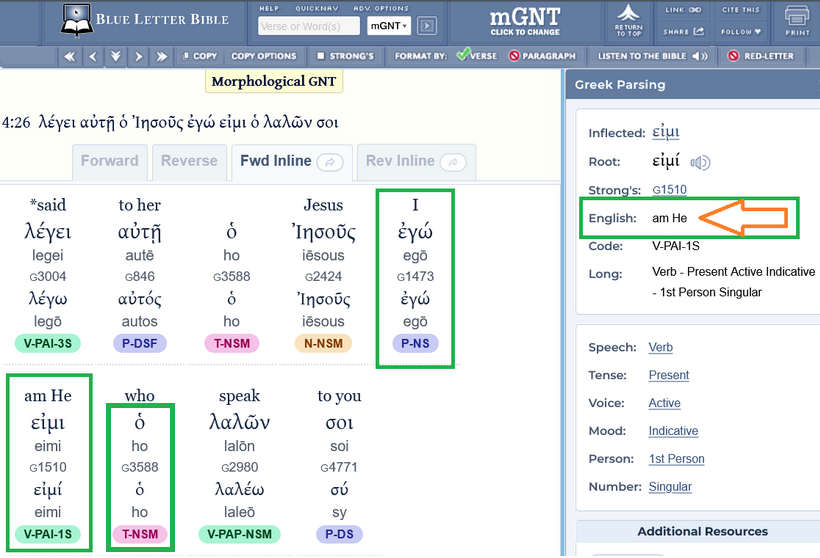Open the Follow menu
The image size is (820, 558).
click(x=741, y=32)
